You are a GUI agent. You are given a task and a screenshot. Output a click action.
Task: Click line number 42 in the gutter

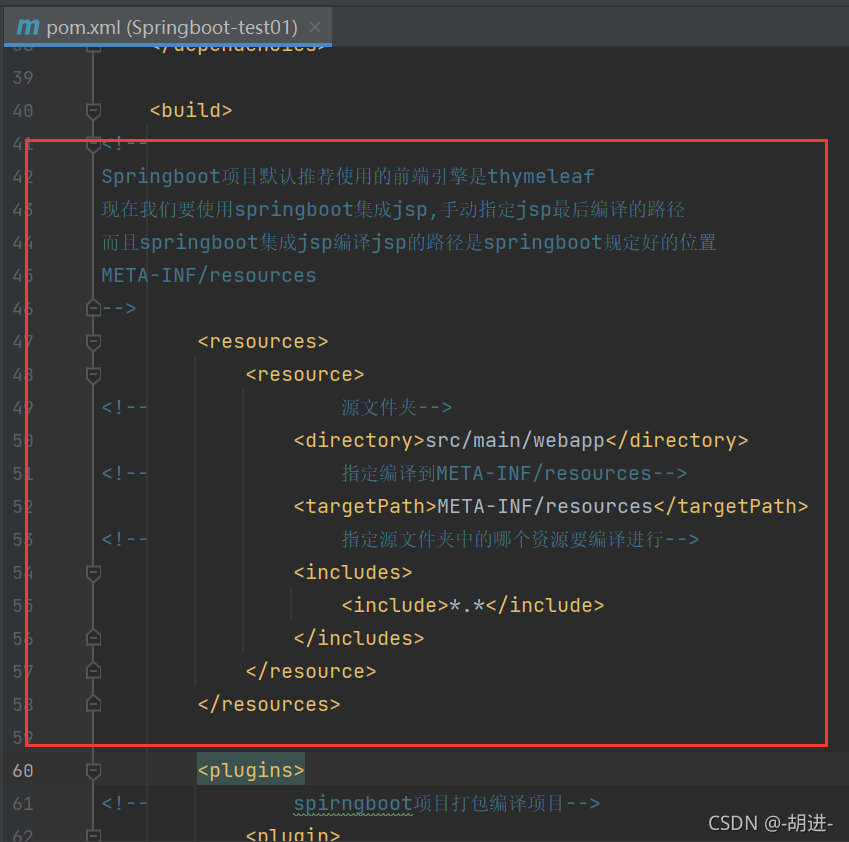22,176
